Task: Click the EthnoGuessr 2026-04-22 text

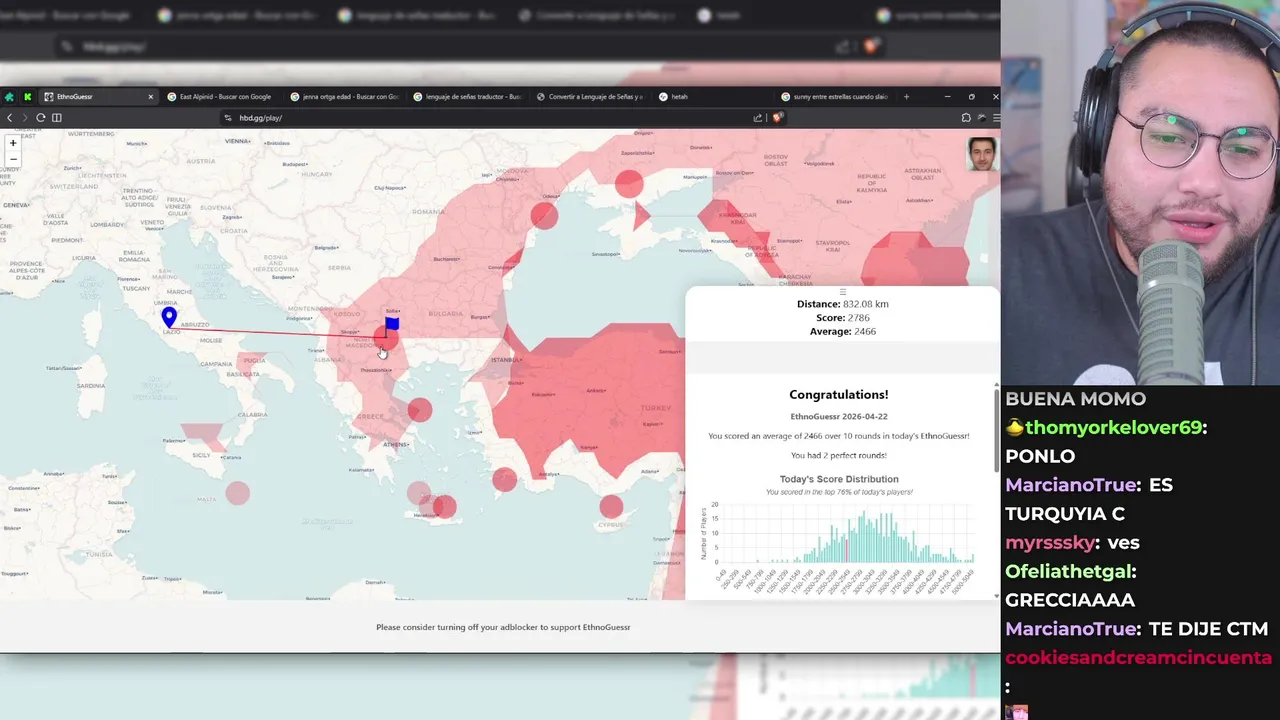Action: coord(839,416)
